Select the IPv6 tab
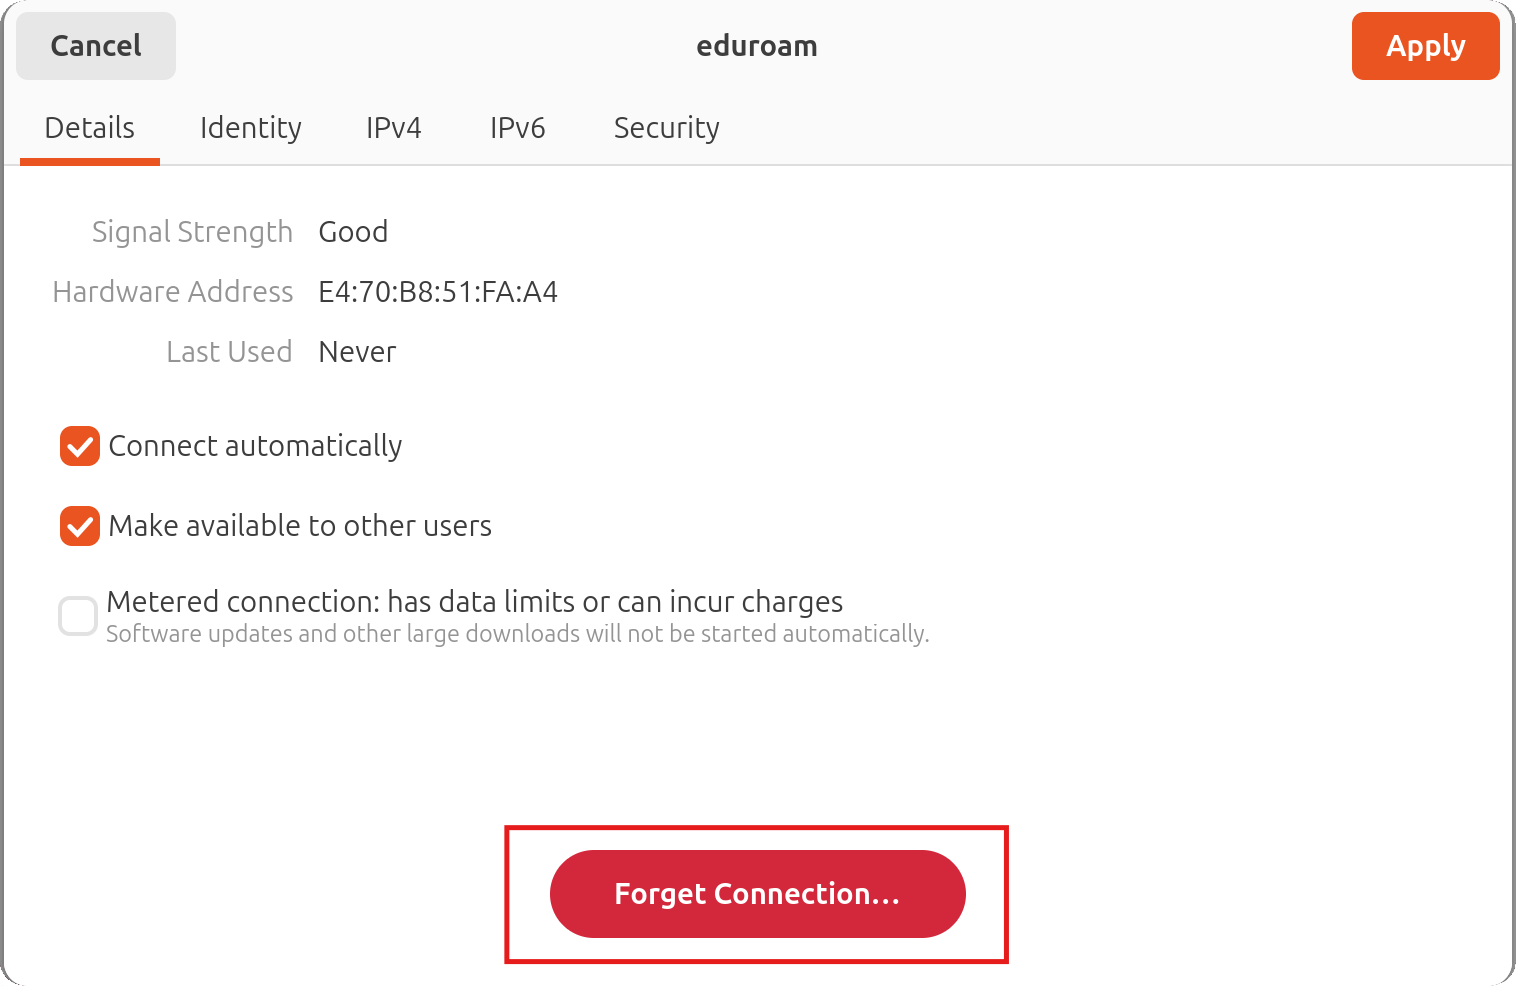The height and width of the screenshot is (986, 1516). [517, 128]
